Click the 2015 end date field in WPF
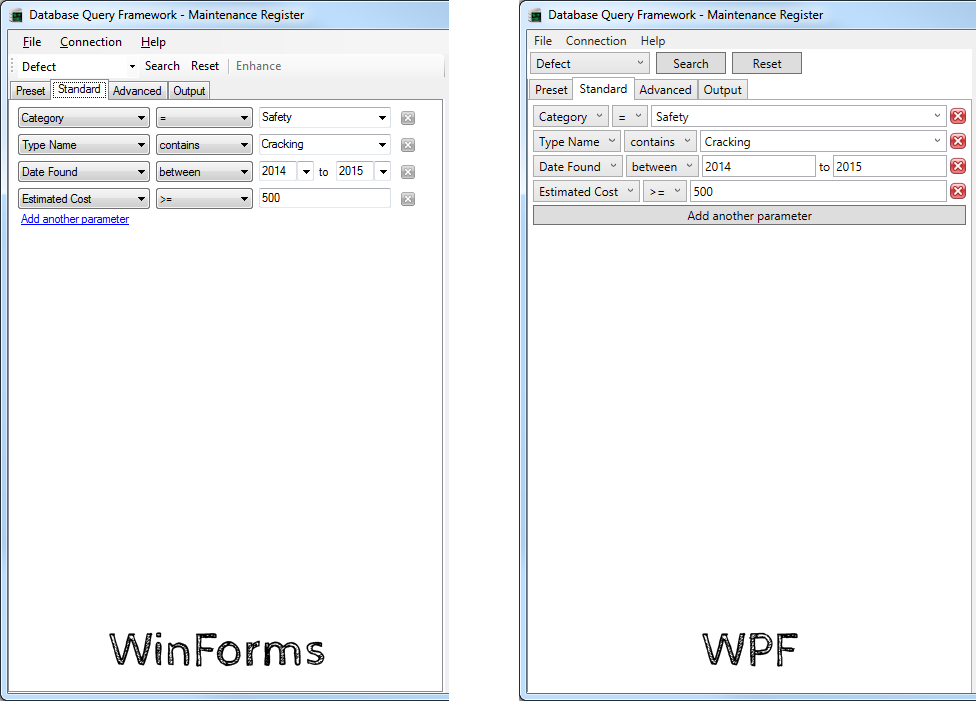 890,166
